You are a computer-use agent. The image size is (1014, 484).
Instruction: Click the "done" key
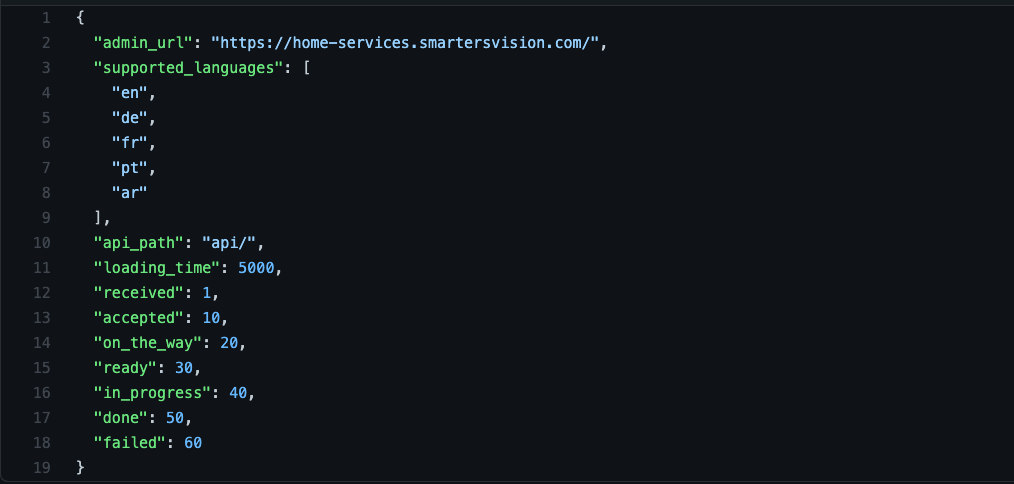(x=120, y=418)
